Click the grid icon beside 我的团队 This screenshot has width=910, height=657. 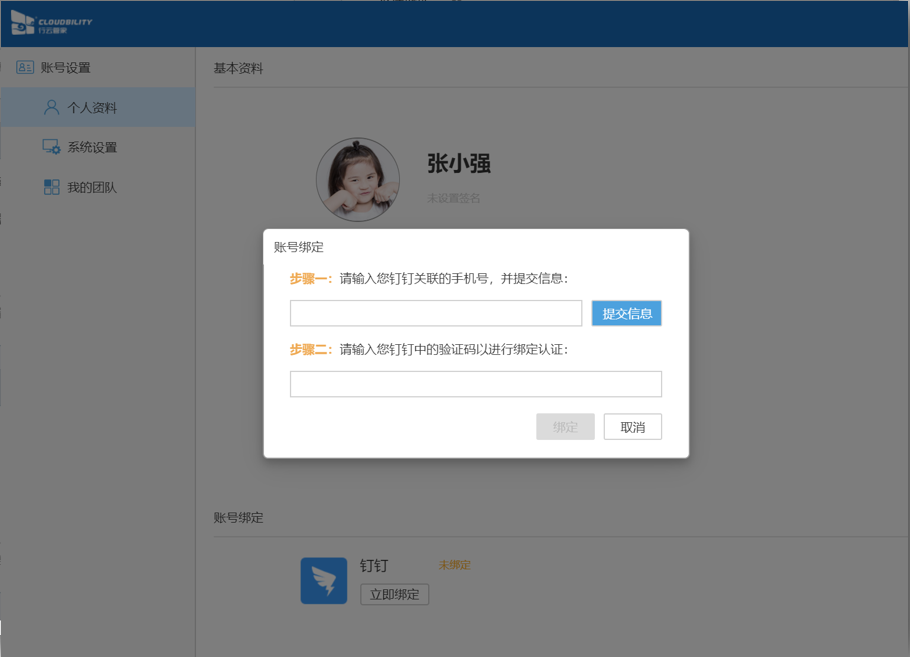[x=51, y=187]
